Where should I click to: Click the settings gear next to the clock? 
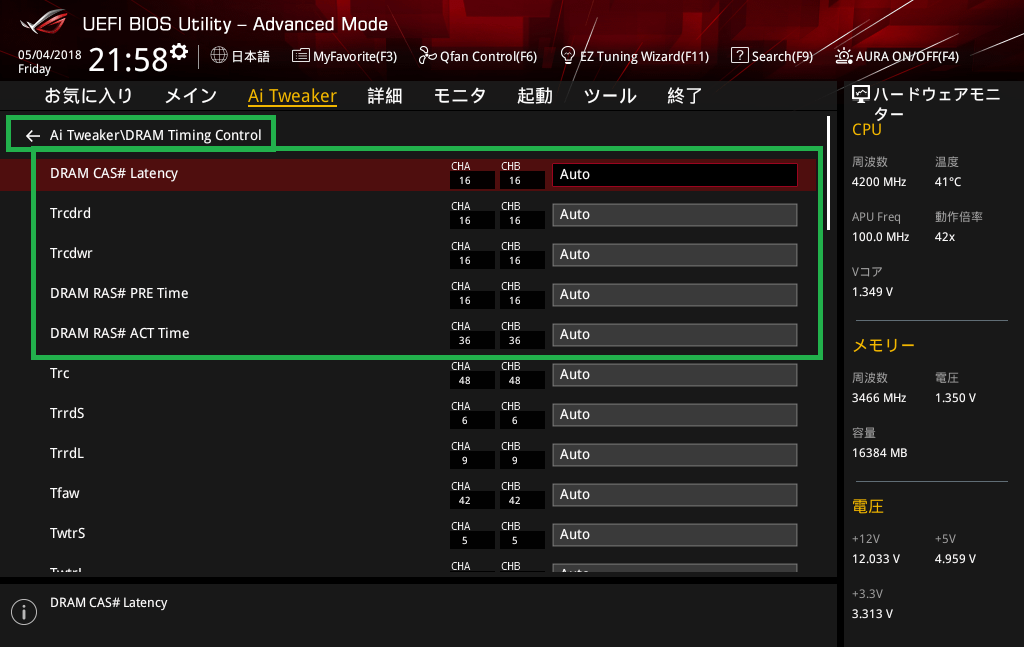coord(179,52)
